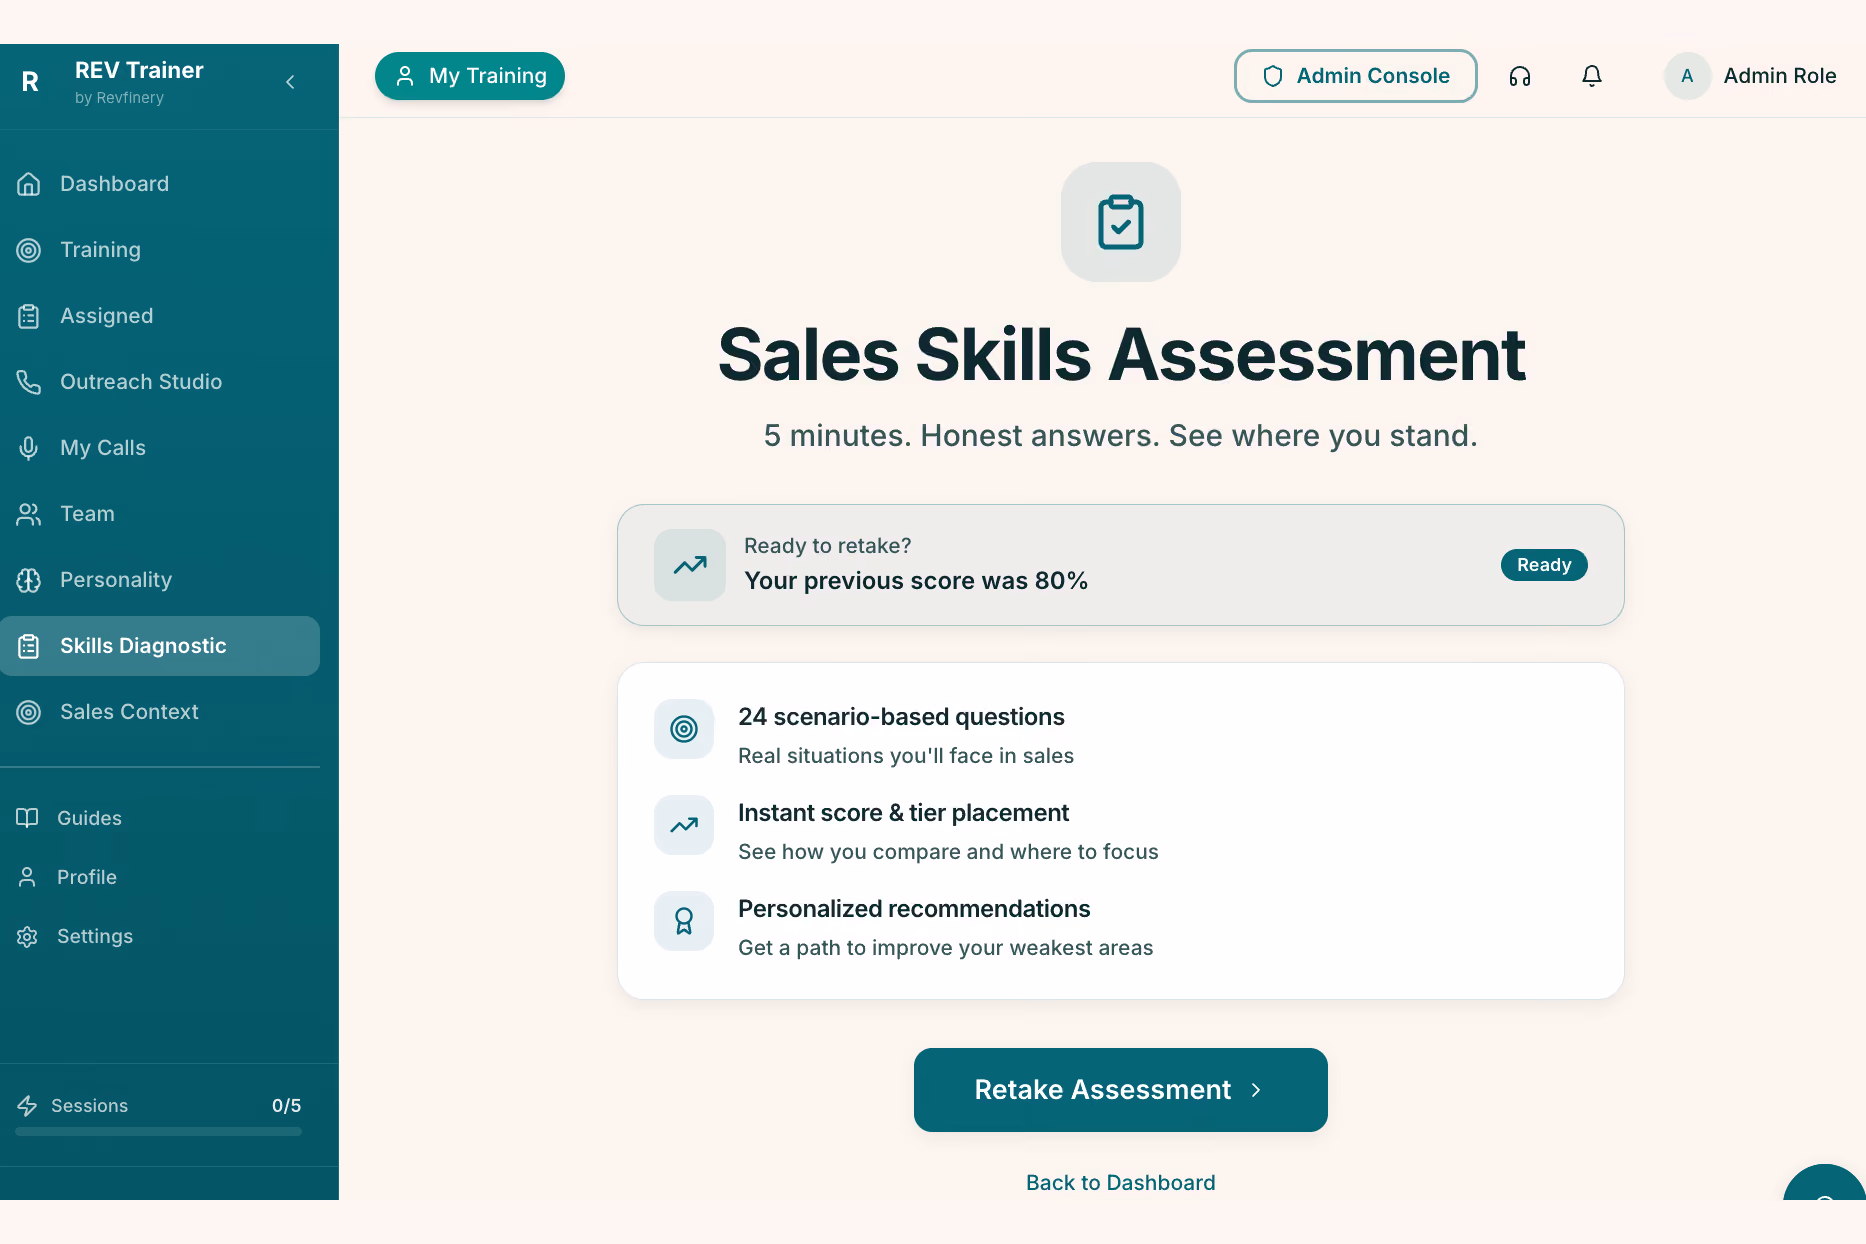This screenshot has height=1244, width=1866.
Task: Open My Calls page
Action: (160, 448)
